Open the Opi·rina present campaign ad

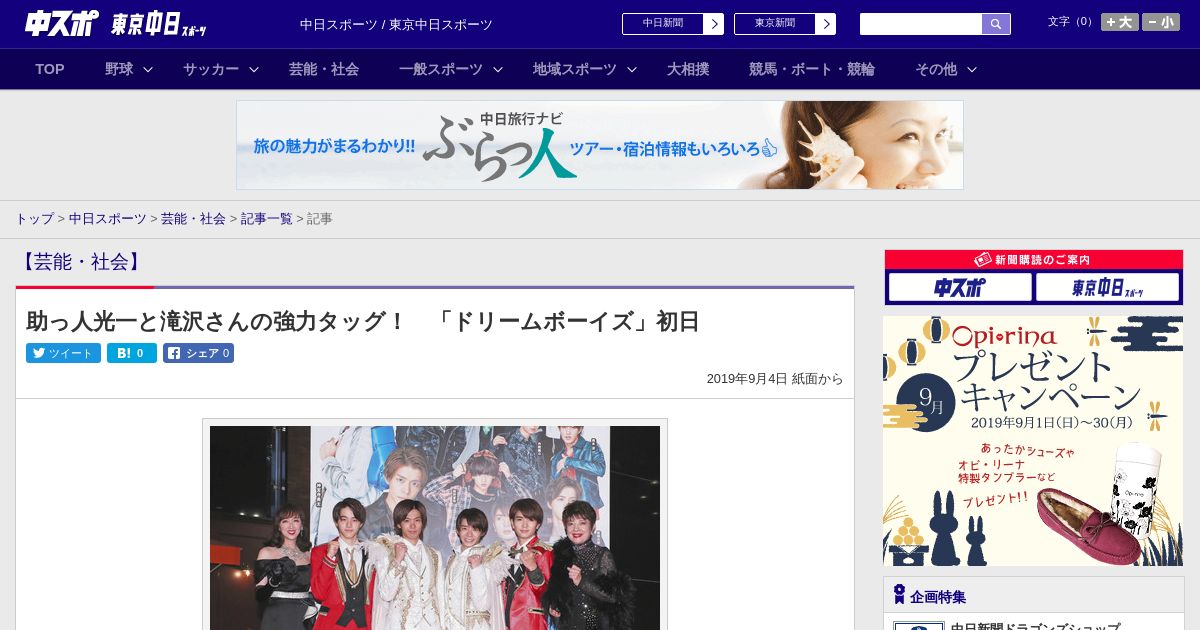(1033, 441)
